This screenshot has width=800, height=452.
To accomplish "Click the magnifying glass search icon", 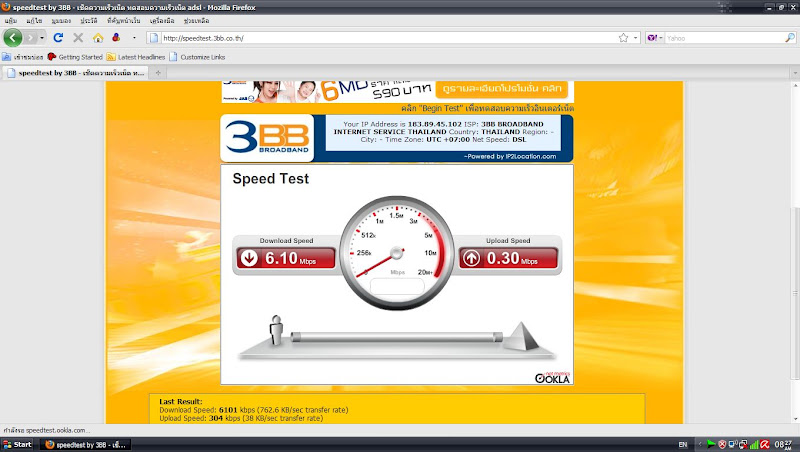I will click(790, 38).
